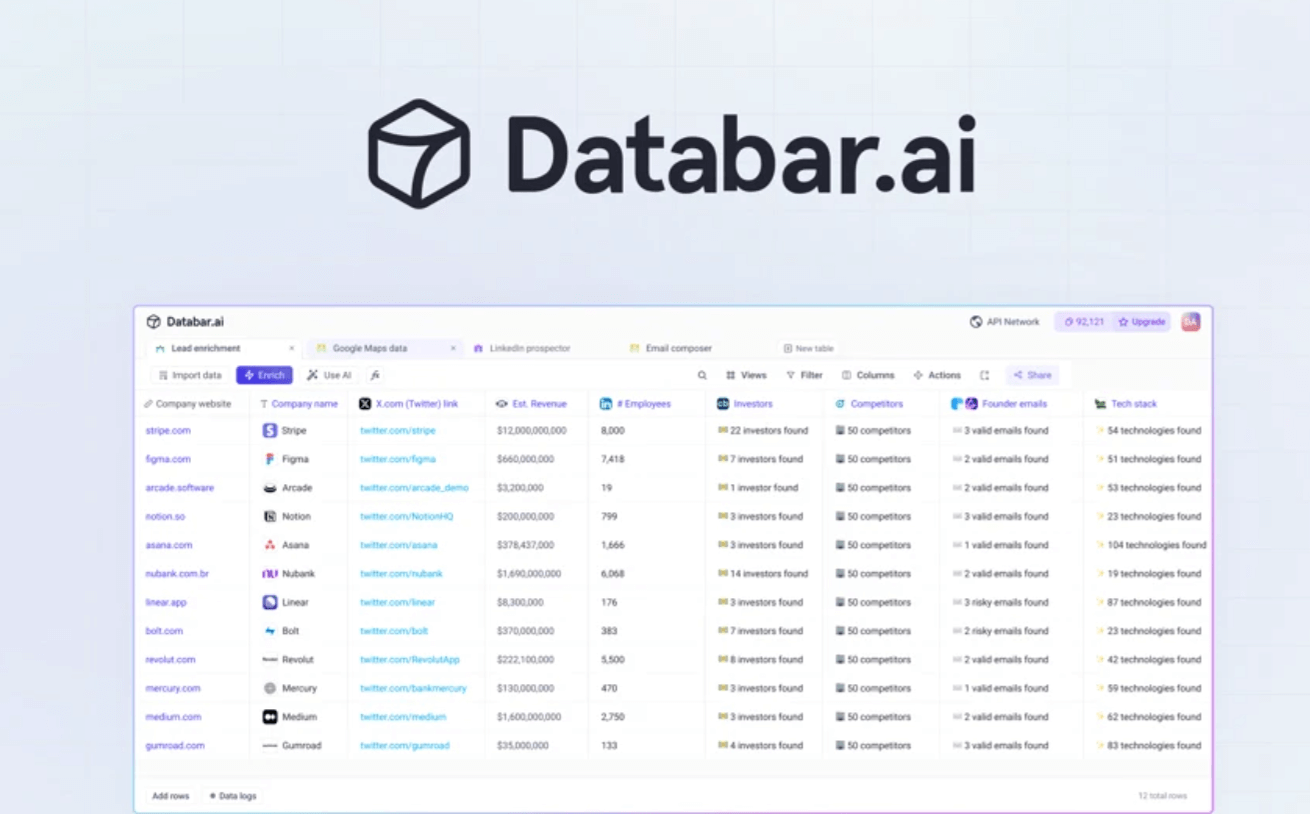Click the Figma company logo icon
The width and height of the screenshot is (1310, 814).
(270, 459)
